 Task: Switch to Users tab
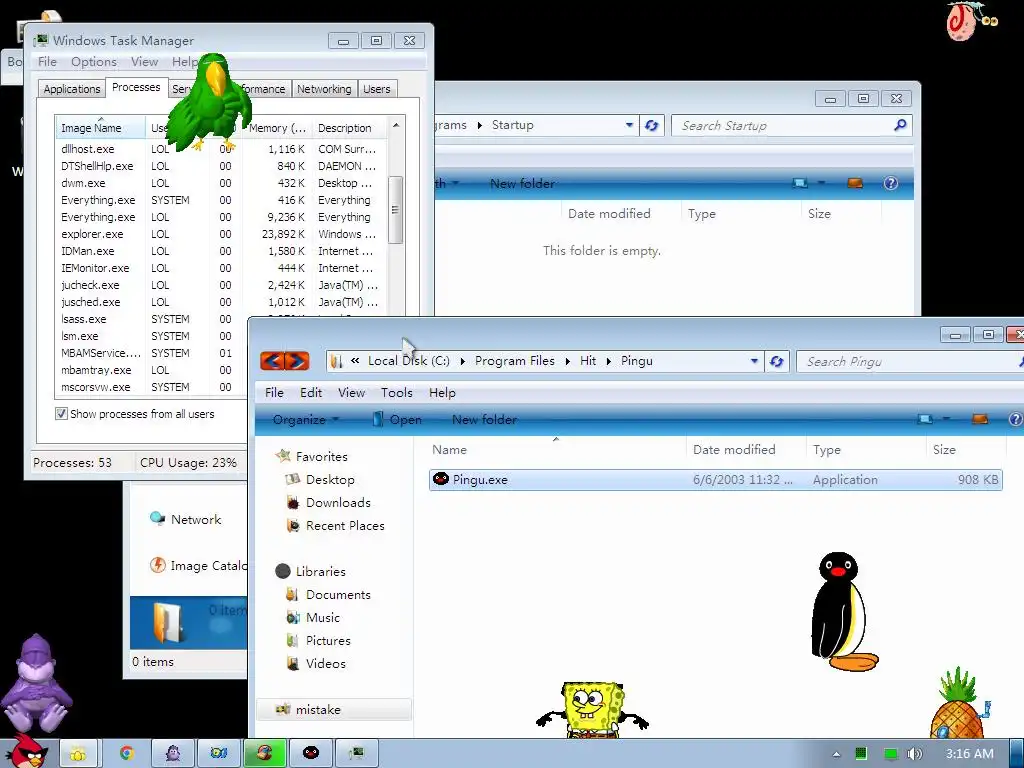pyautogui.click(x=377, y=89)
